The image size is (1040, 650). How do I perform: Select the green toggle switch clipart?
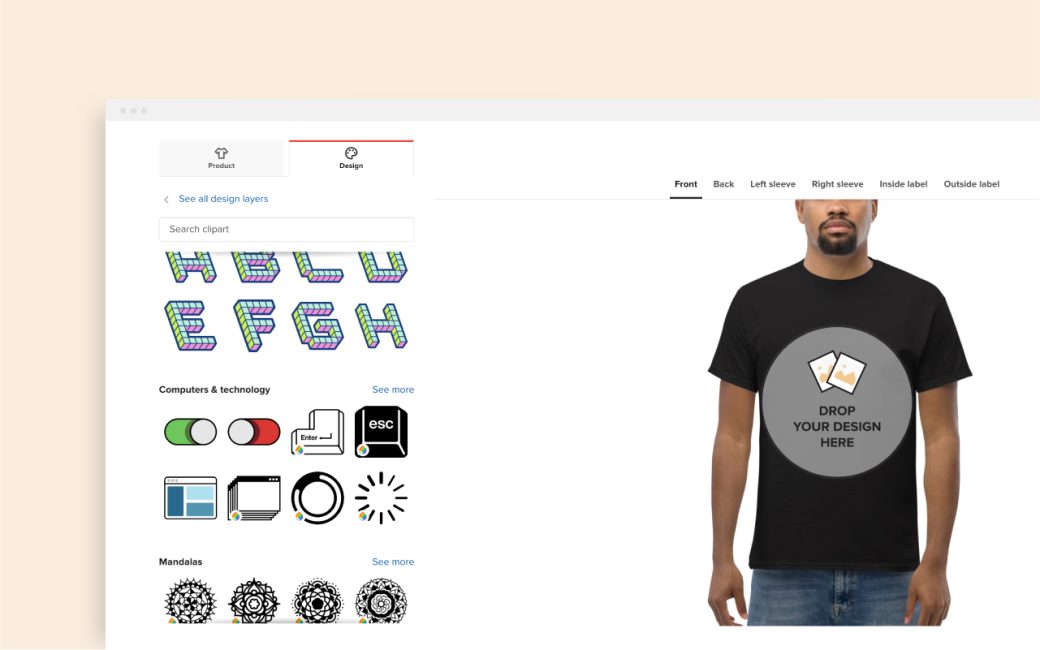[x=190, y=432]
